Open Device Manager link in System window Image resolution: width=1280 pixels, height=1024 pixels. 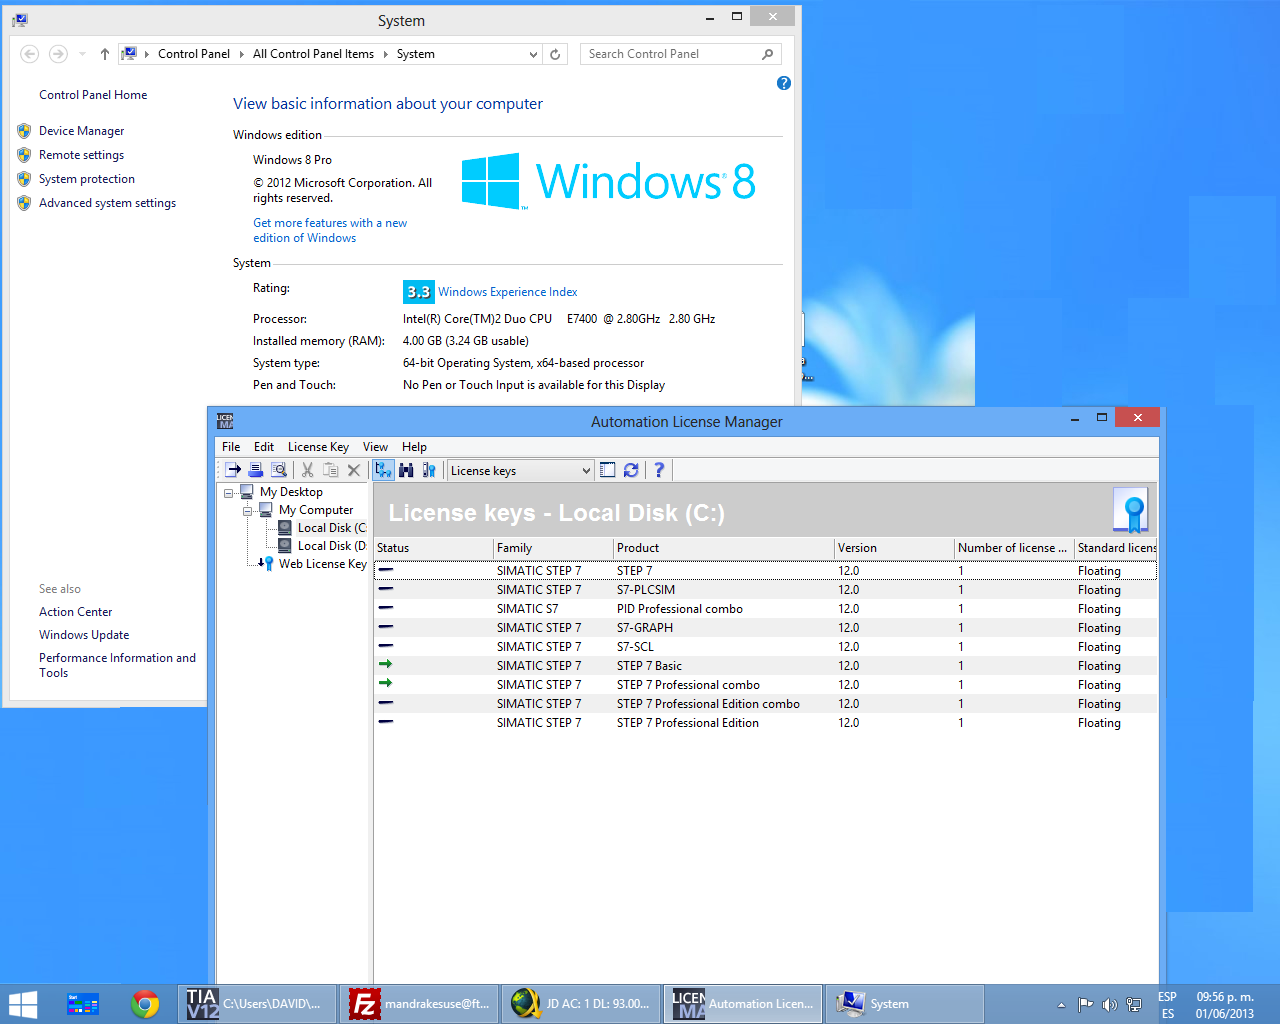point(82,131)
